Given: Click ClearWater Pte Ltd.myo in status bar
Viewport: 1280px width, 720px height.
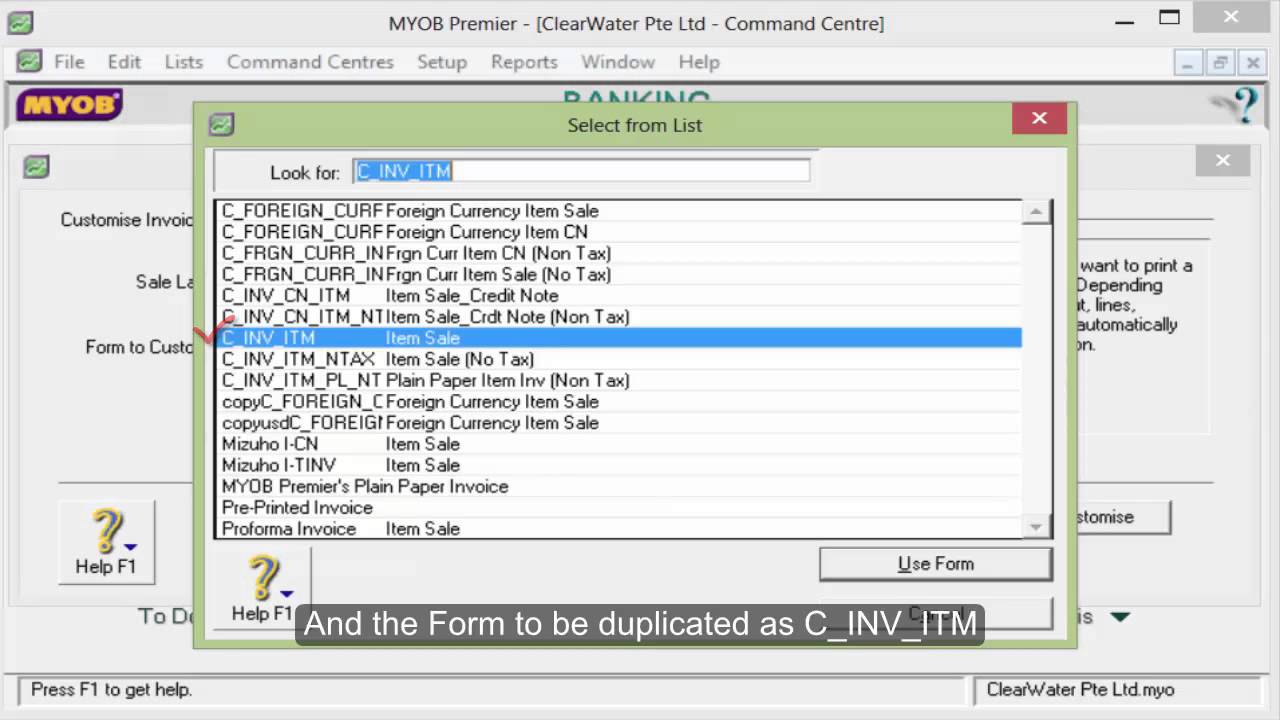Looking at the screenshot, I should [x=1081, y=690].
